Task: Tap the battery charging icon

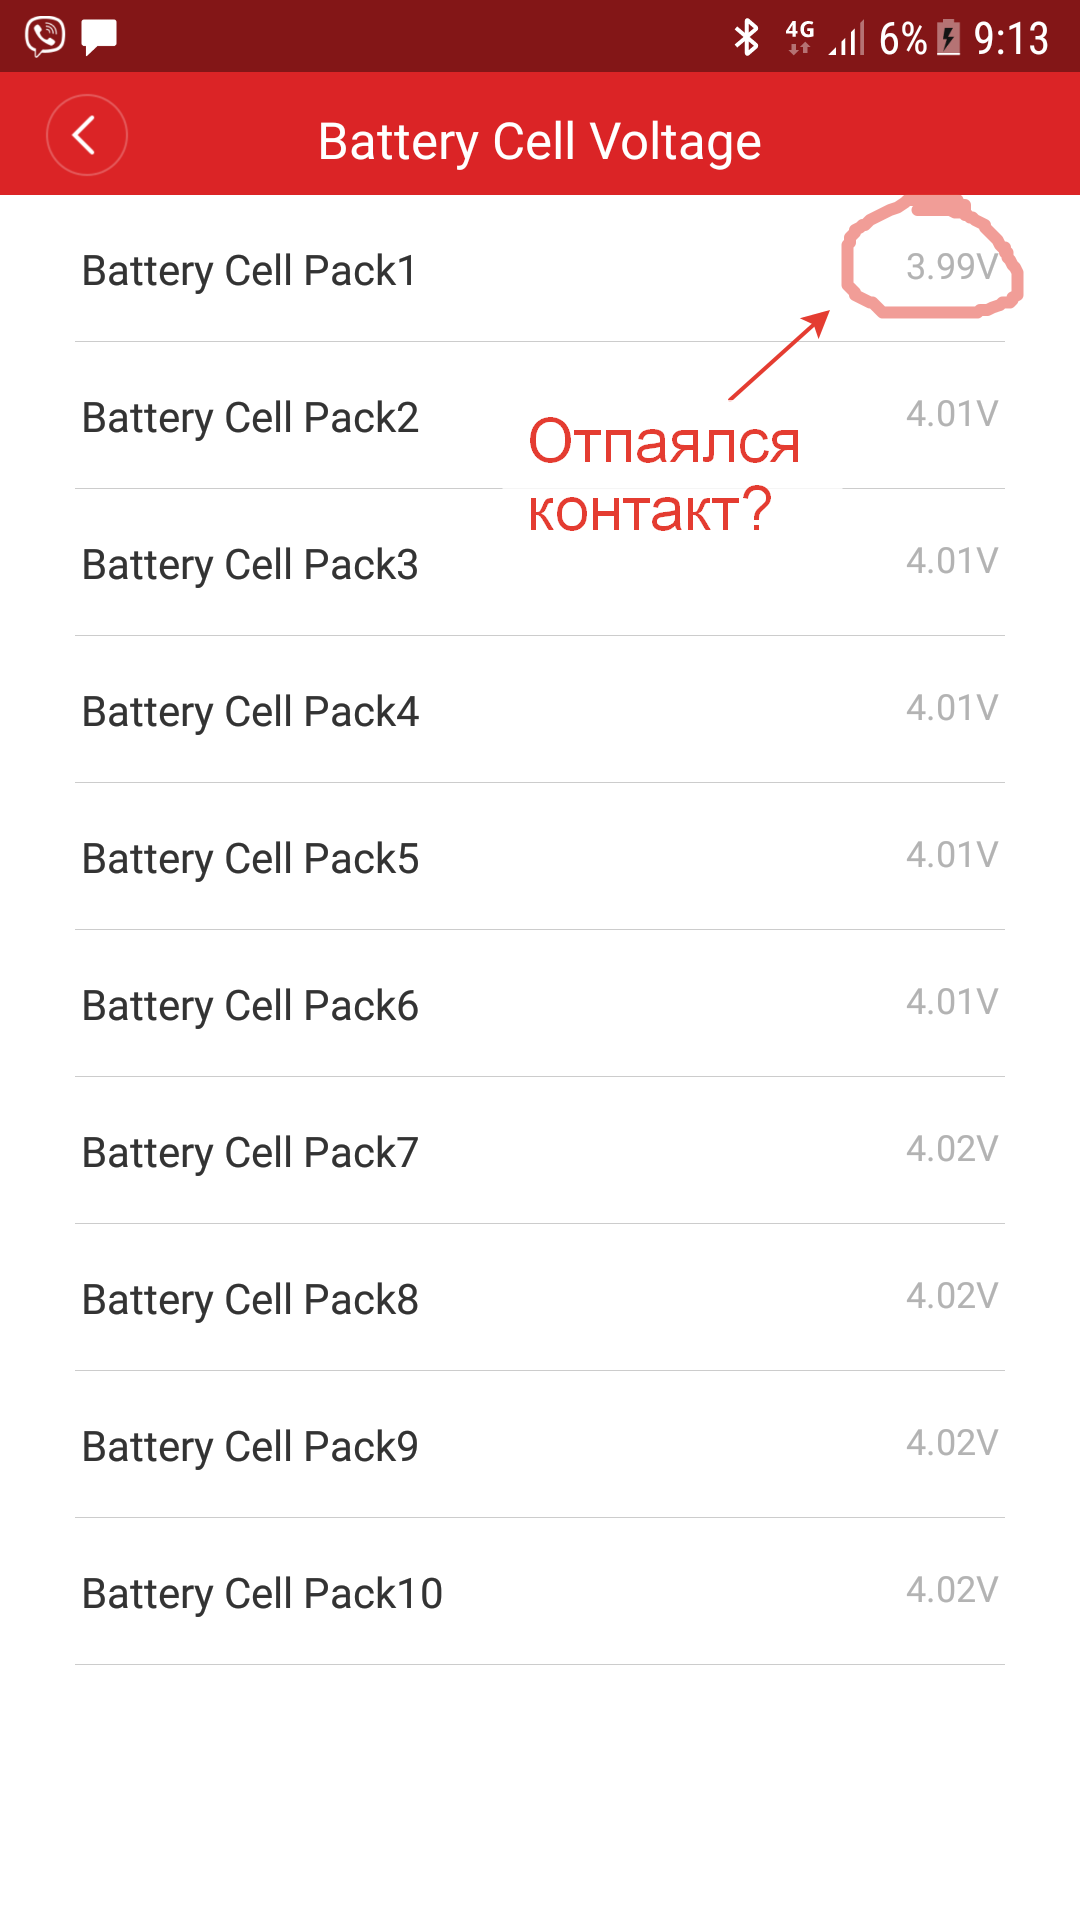Action: tap(948, 38)
